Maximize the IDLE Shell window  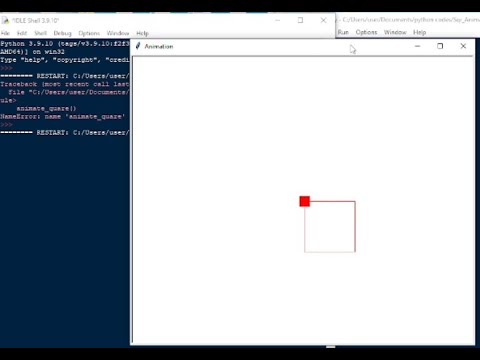300,20
